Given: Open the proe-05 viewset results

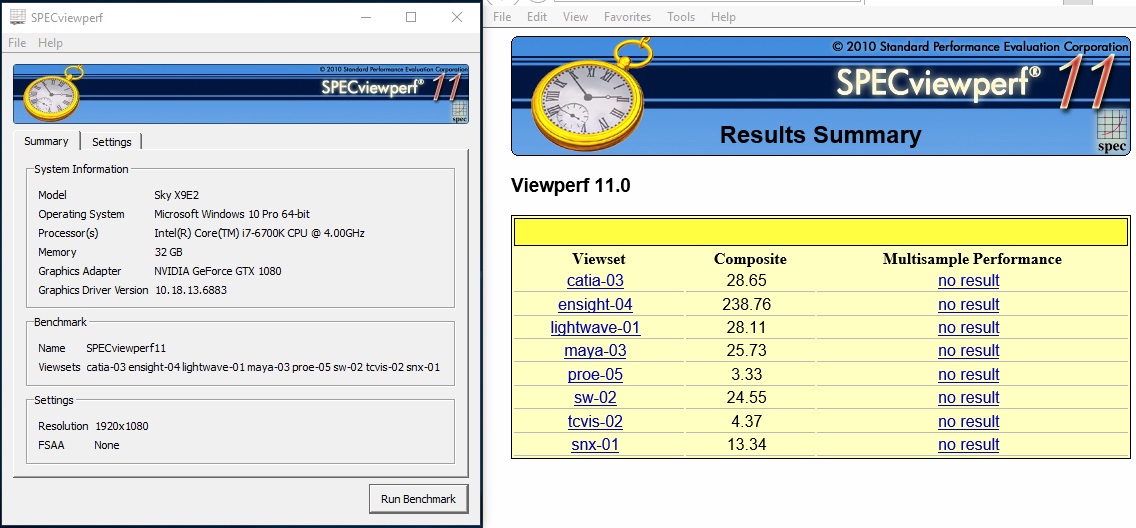Looking at the screenshot, I should click(x=595, y=375).
